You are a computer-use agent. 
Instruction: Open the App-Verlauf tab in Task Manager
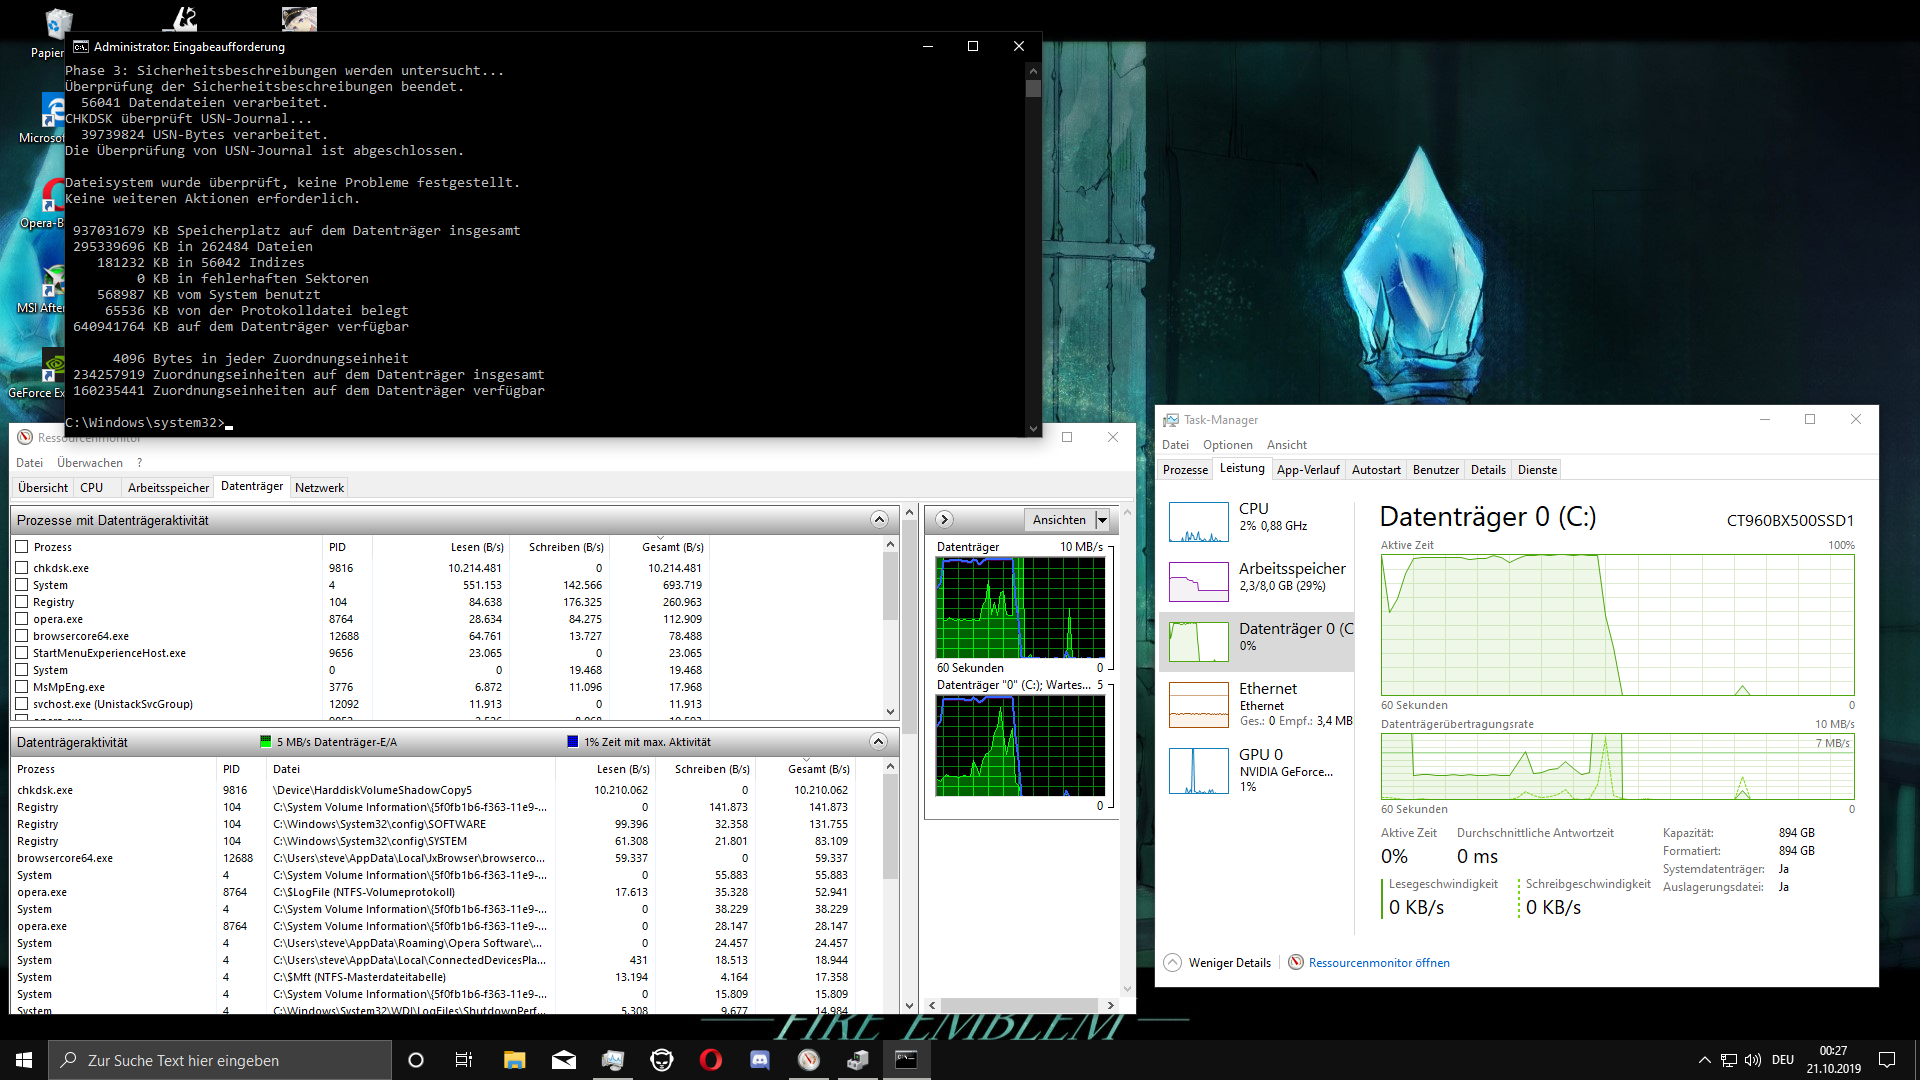click(x=1307, y=470)
